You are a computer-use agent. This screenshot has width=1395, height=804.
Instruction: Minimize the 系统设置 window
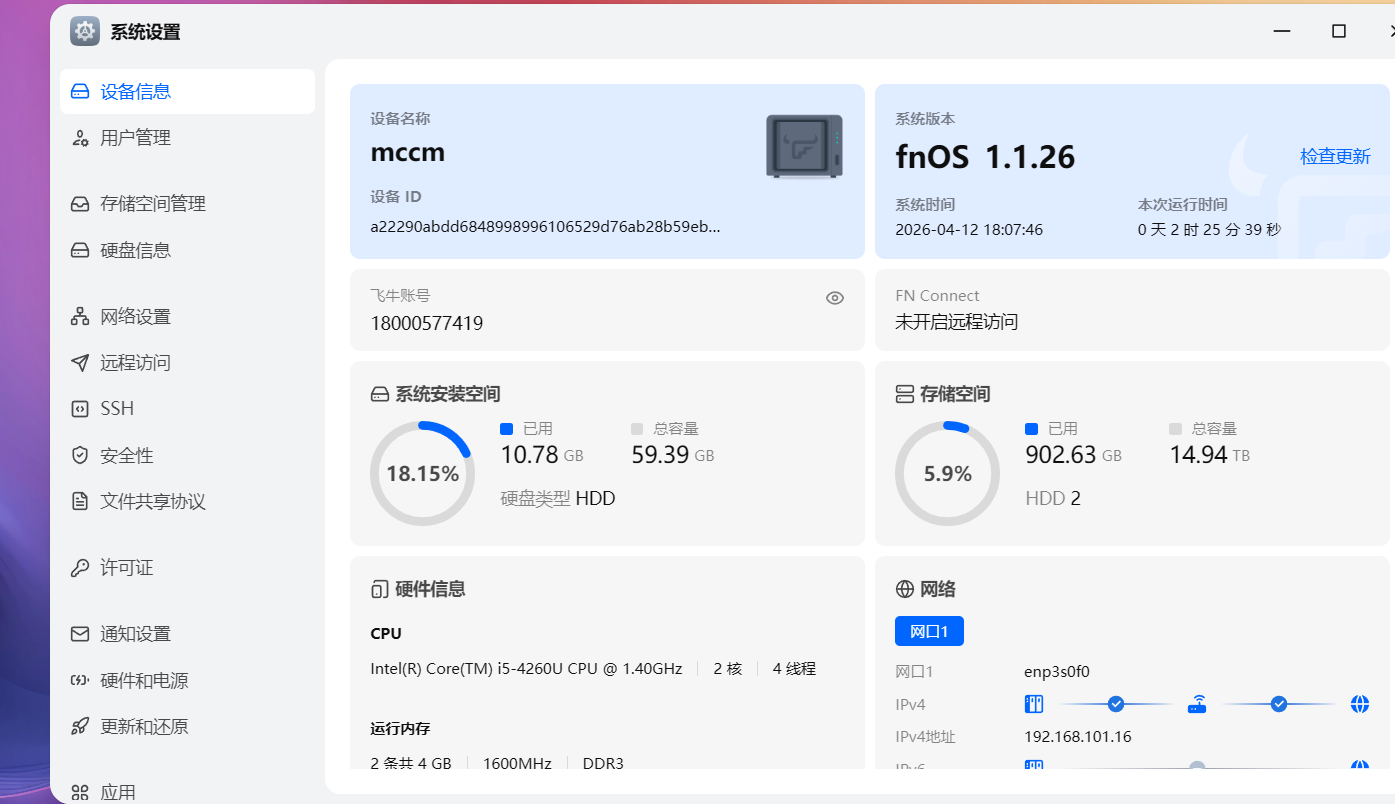pyautogui.click(x=1281, y=31)
